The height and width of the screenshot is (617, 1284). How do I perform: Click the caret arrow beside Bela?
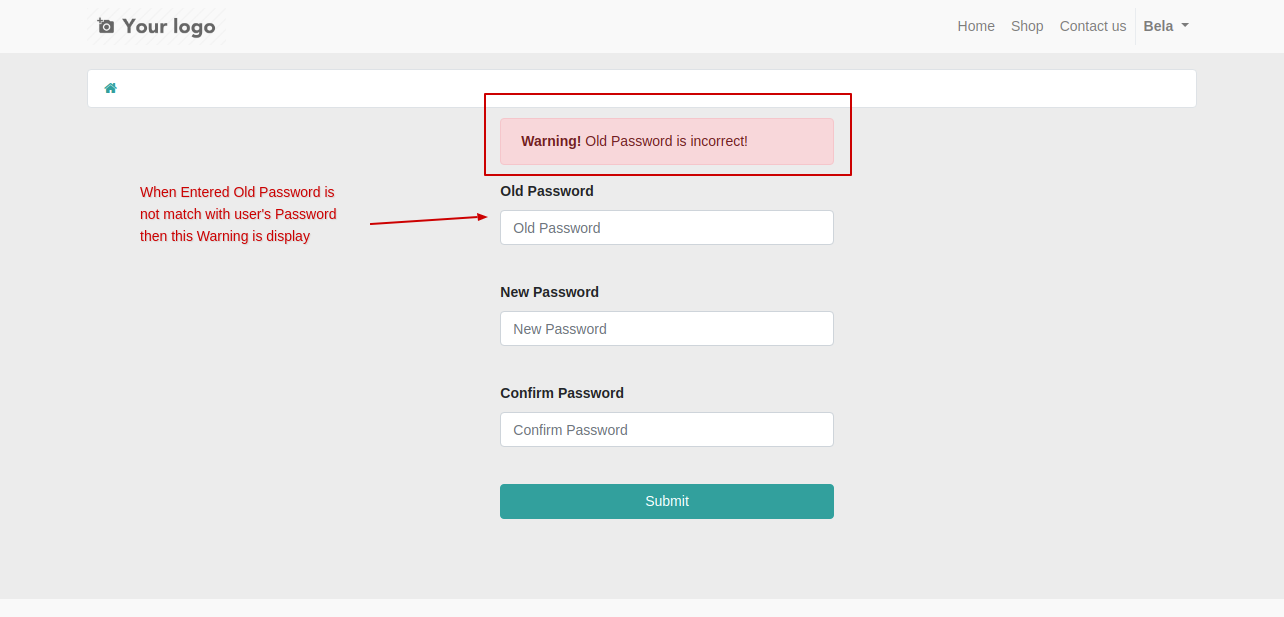[1185, 26]
